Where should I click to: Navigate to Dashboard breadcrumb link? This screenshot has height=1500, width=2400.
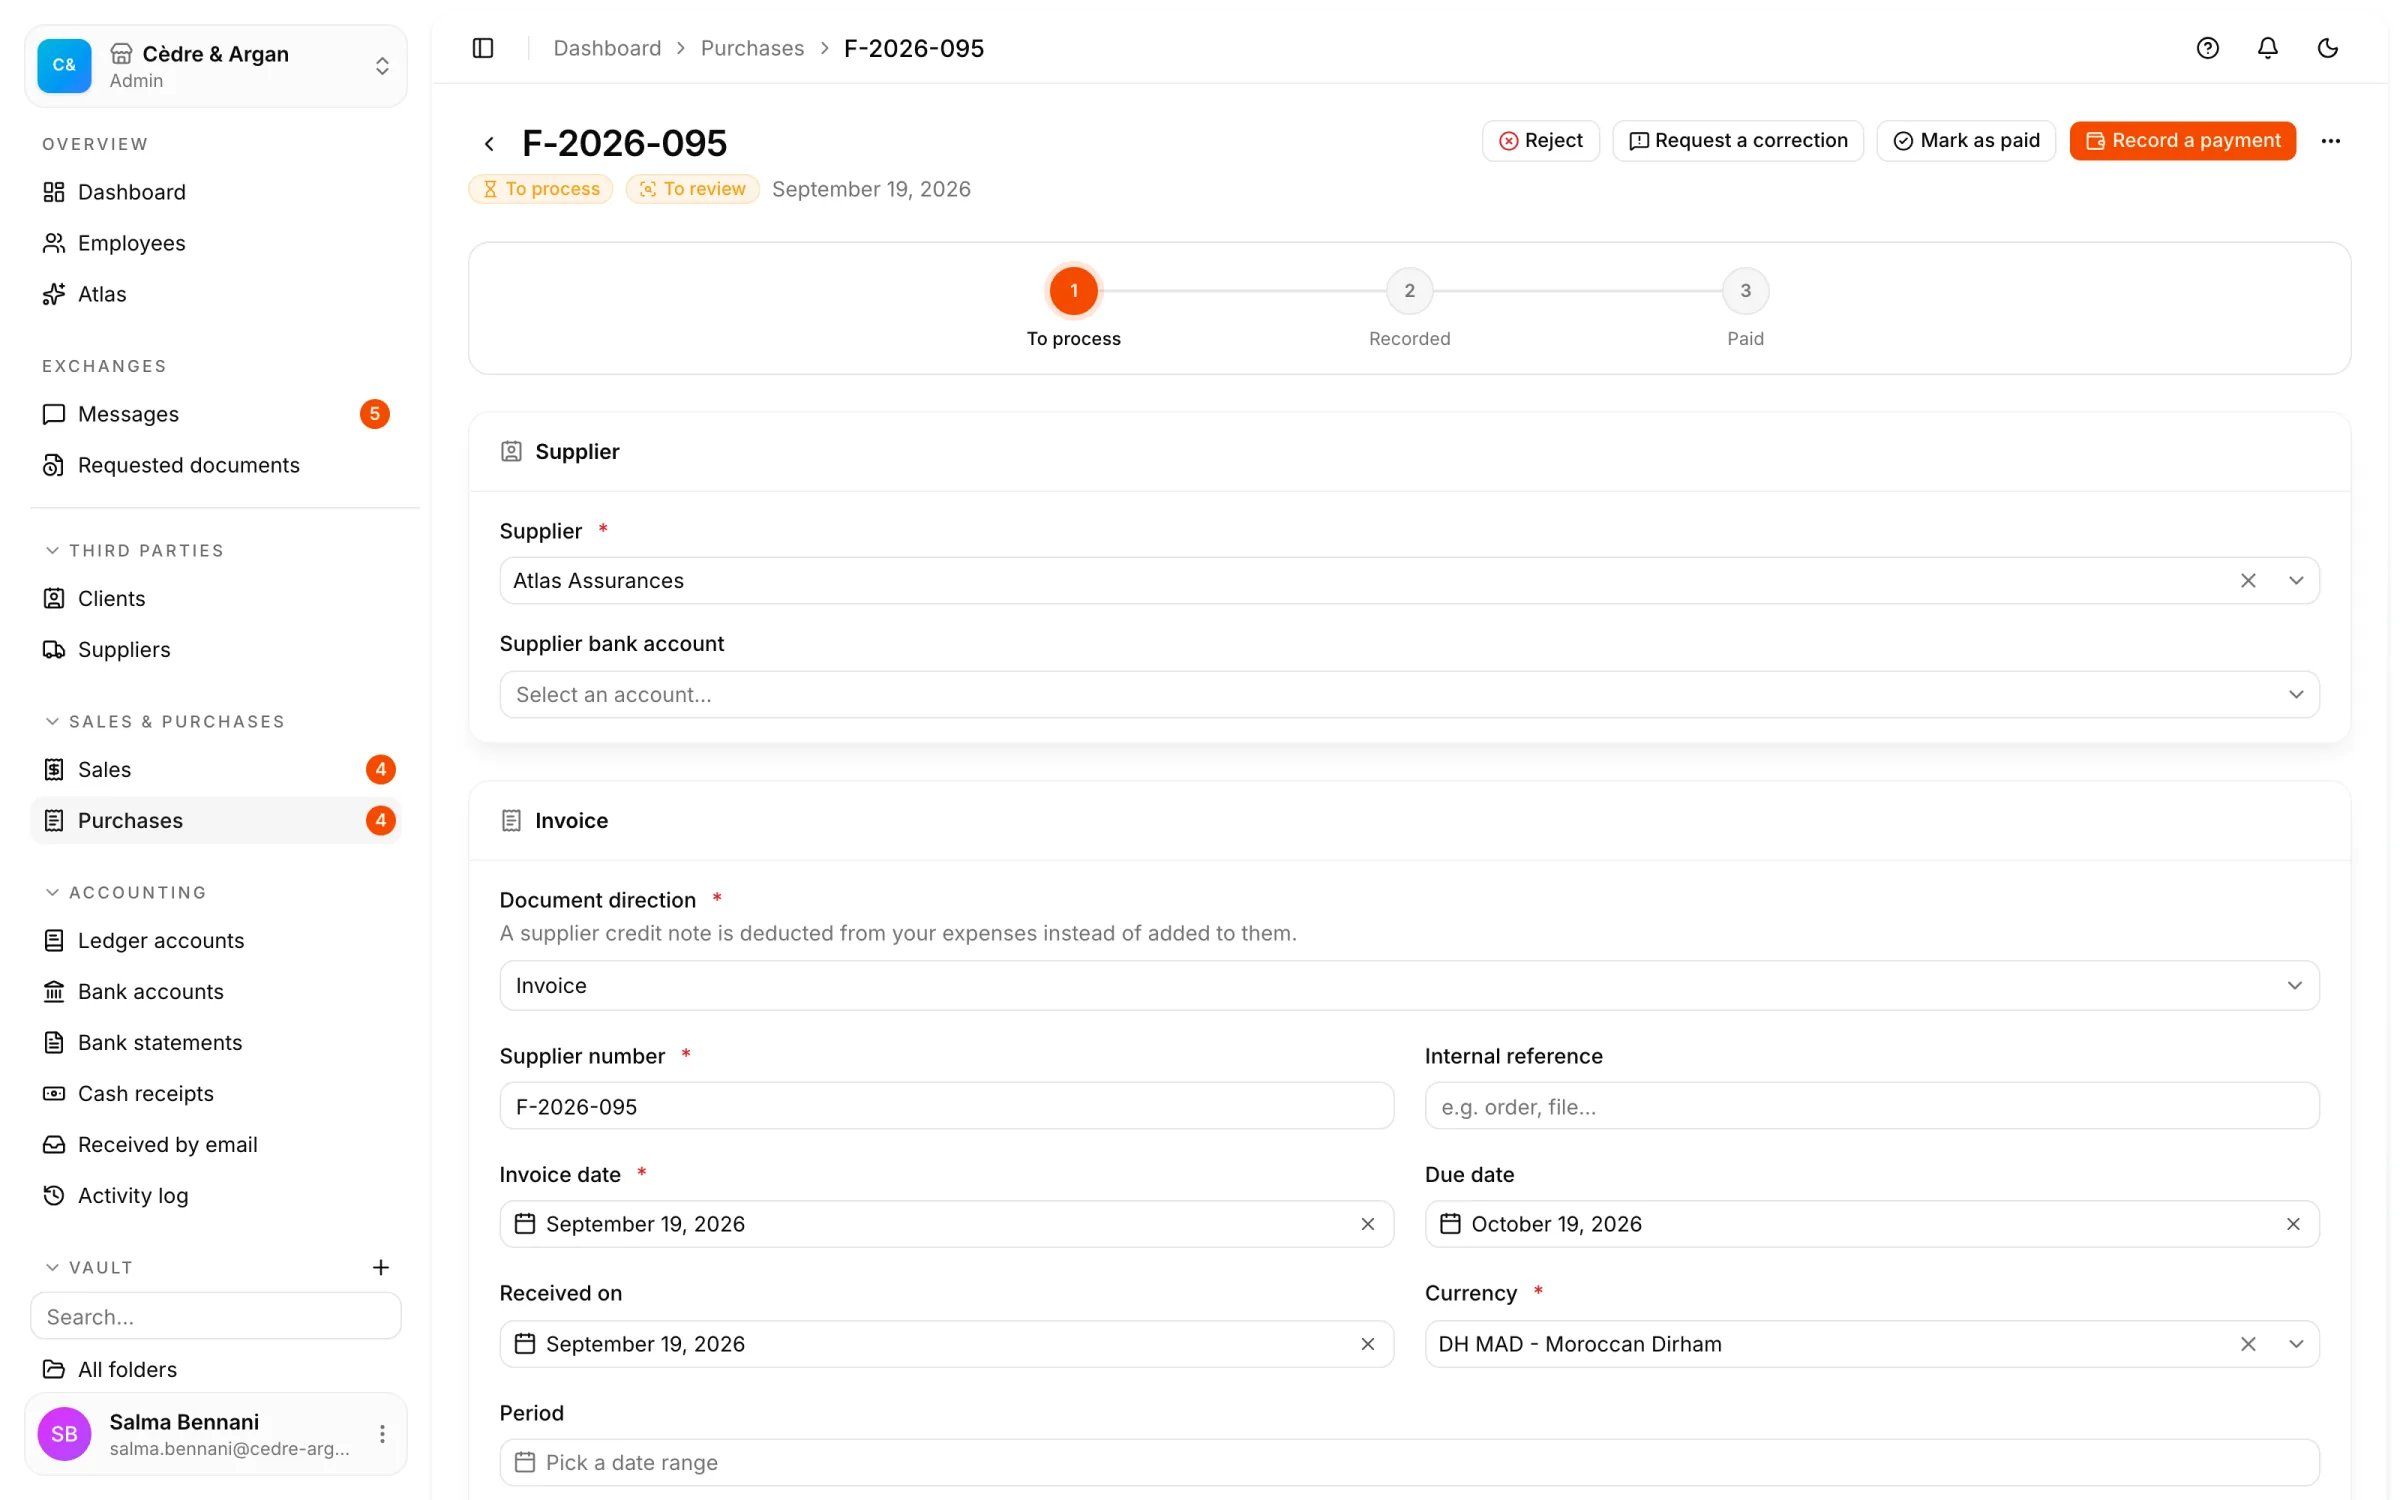[607, 48]
